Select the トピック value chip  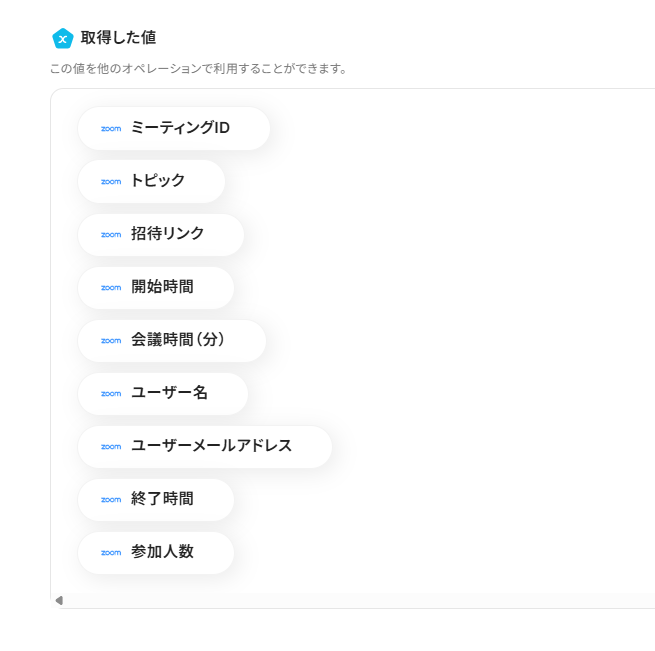point(158,182)
